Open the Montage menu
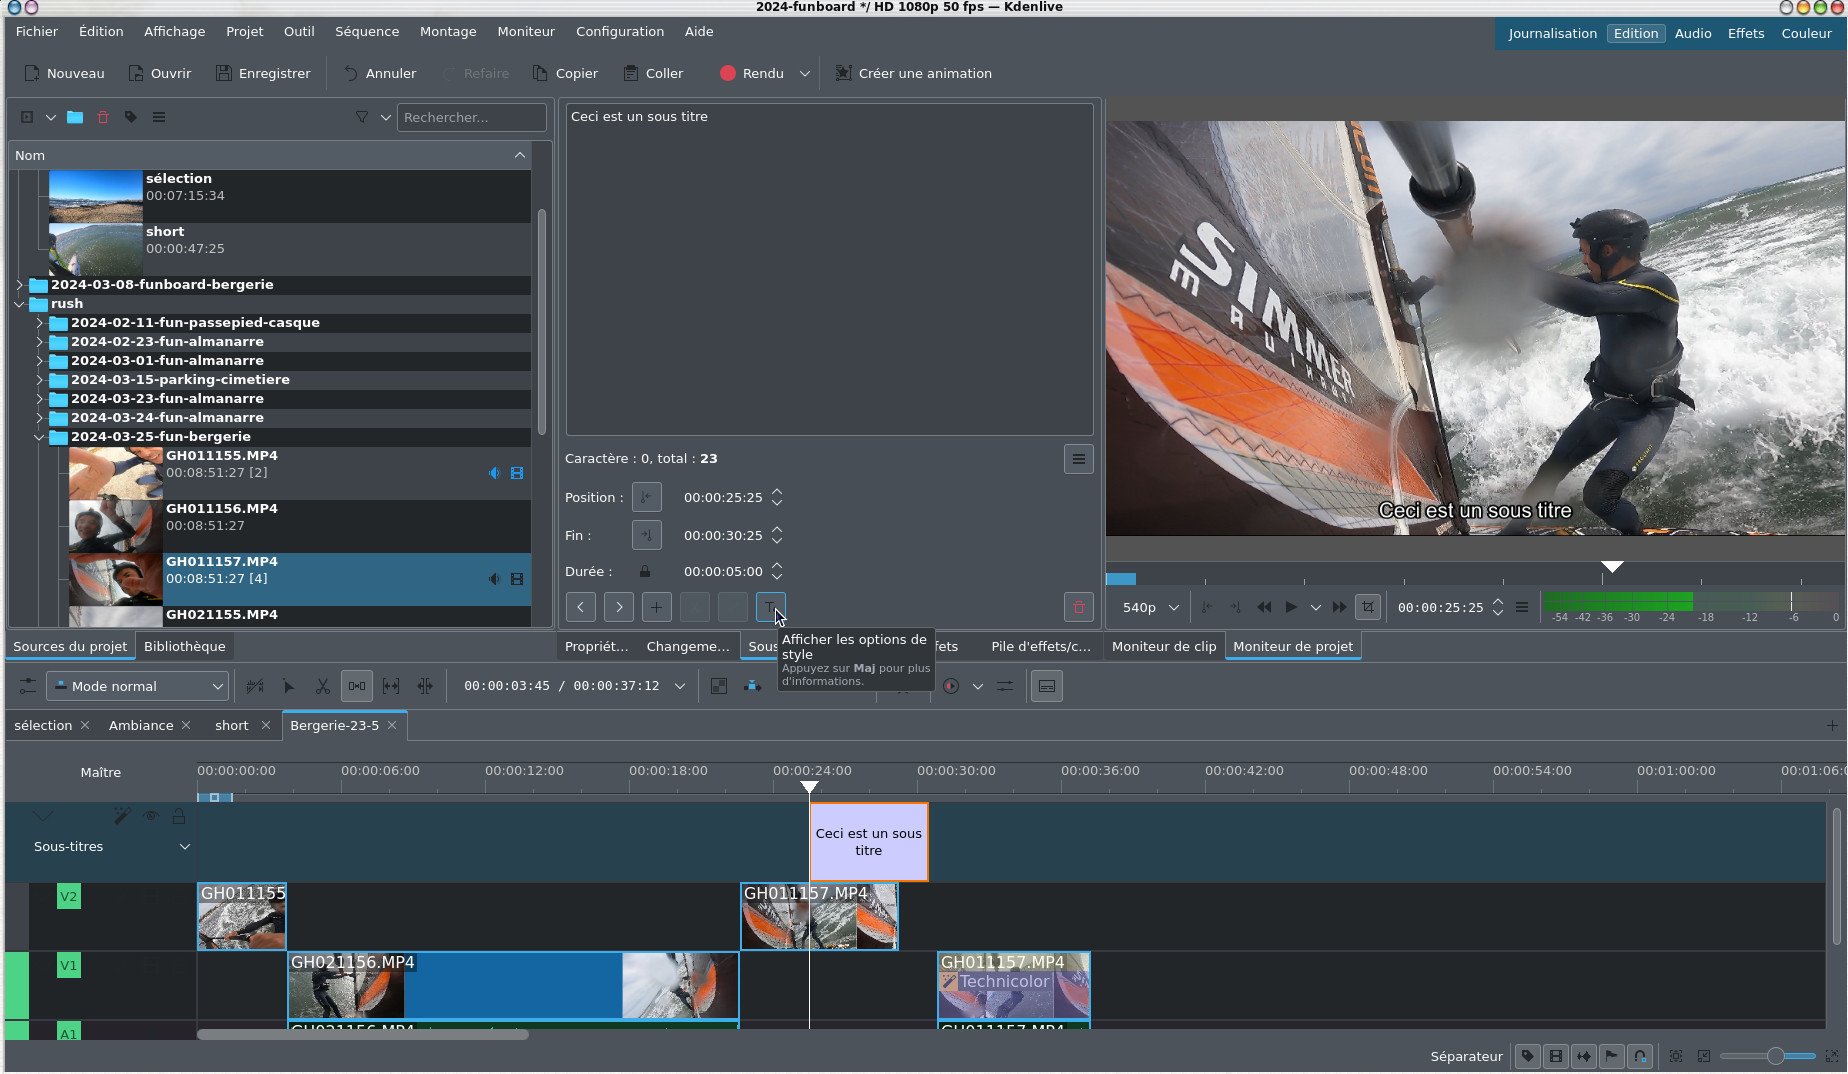This screenshot has width=1848, height=1074. point(448,31)
